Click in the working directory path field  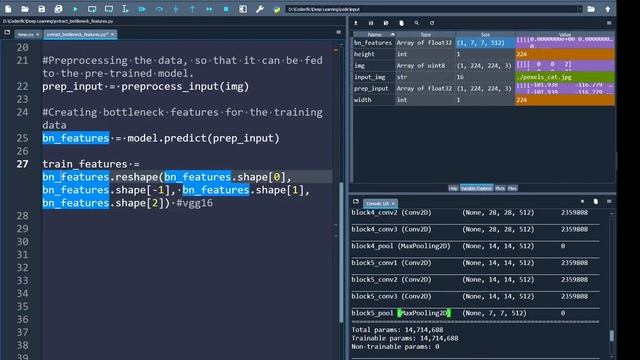pos(432,9)
